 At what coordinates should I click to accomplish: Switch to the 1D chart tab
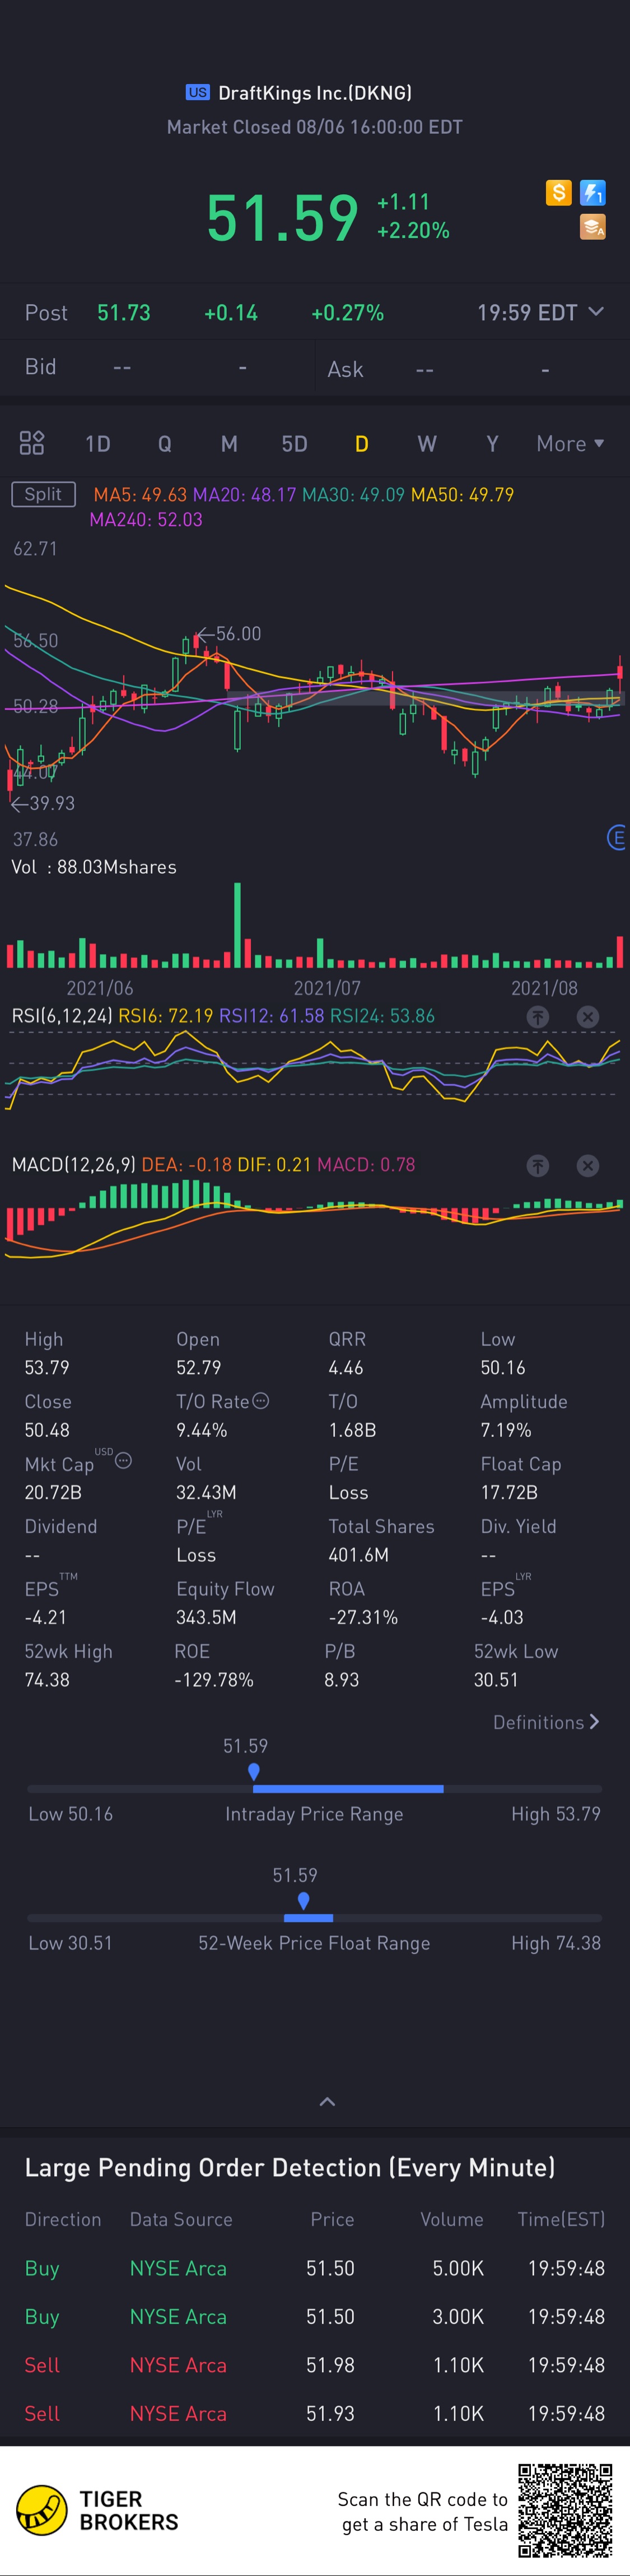[x=98, y=444]
